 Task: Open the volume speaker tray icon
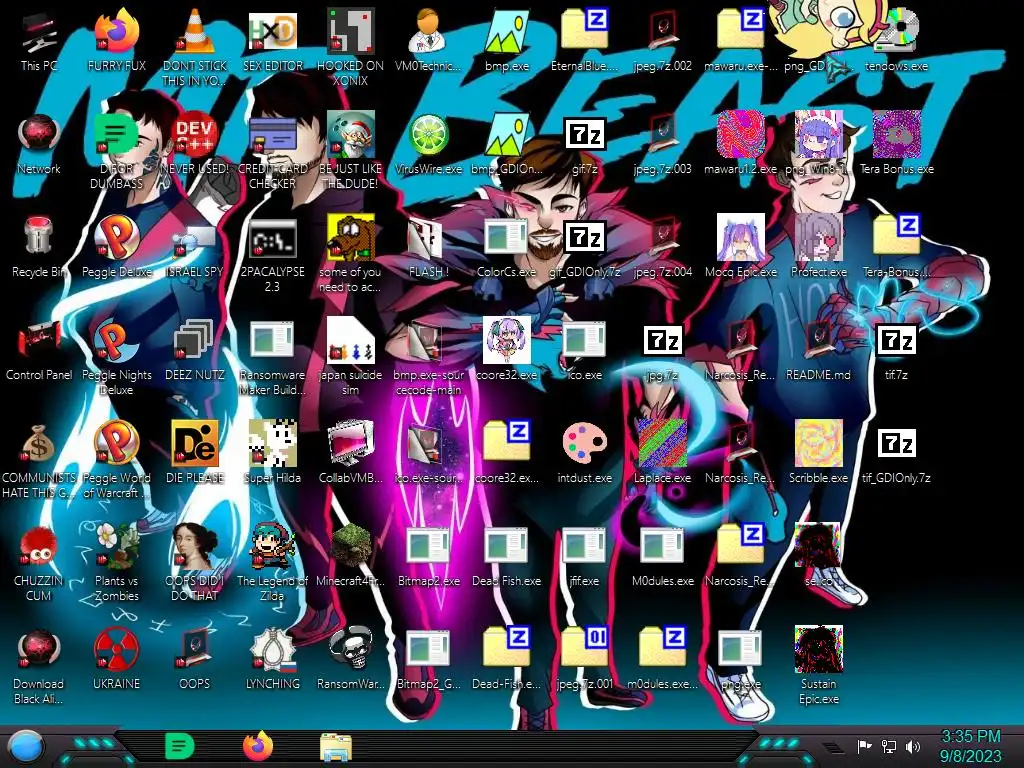point(913,746)
